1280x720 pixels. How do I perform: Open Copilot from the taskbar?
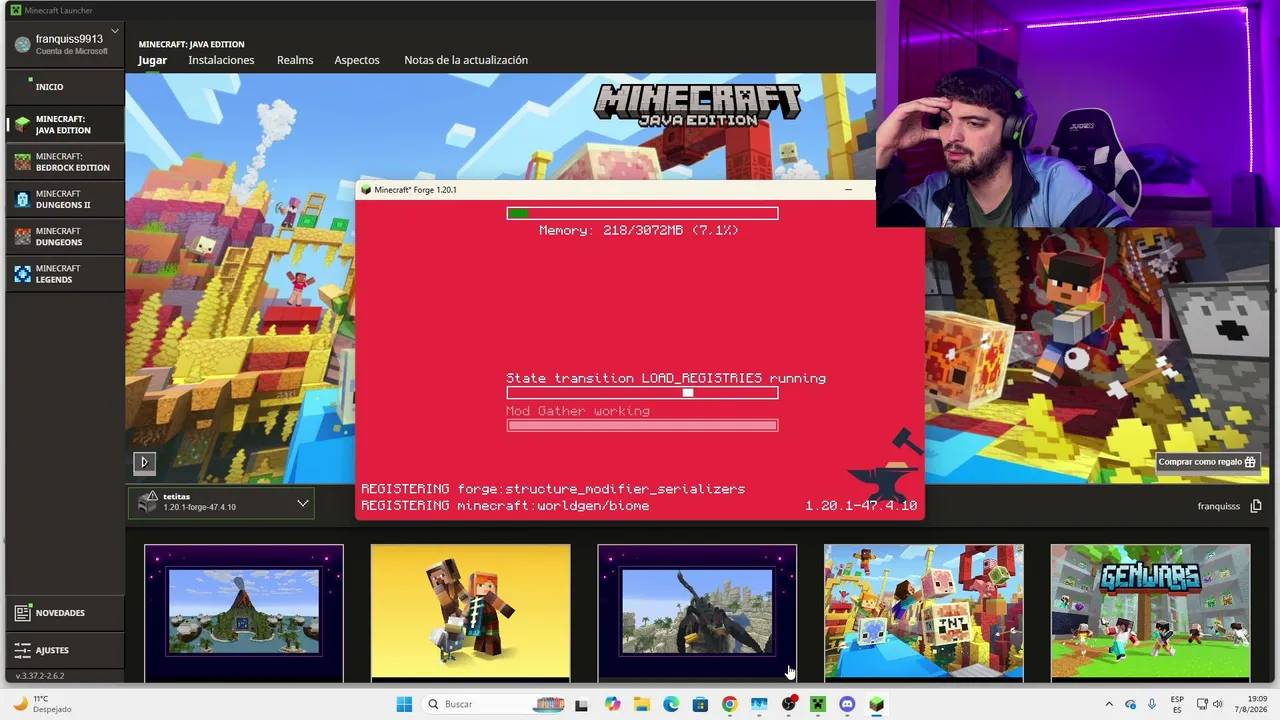click(612, 704)
